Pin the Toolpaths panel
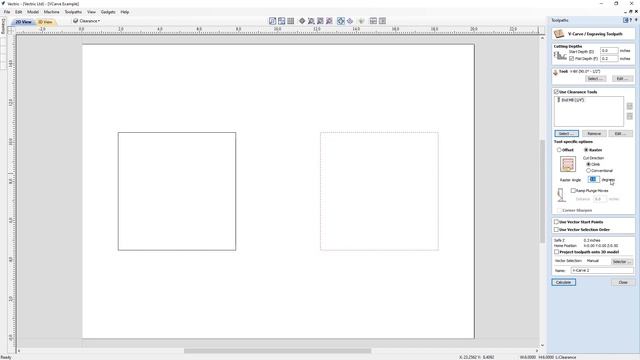640x360 pixels. (x=636, y=20)
